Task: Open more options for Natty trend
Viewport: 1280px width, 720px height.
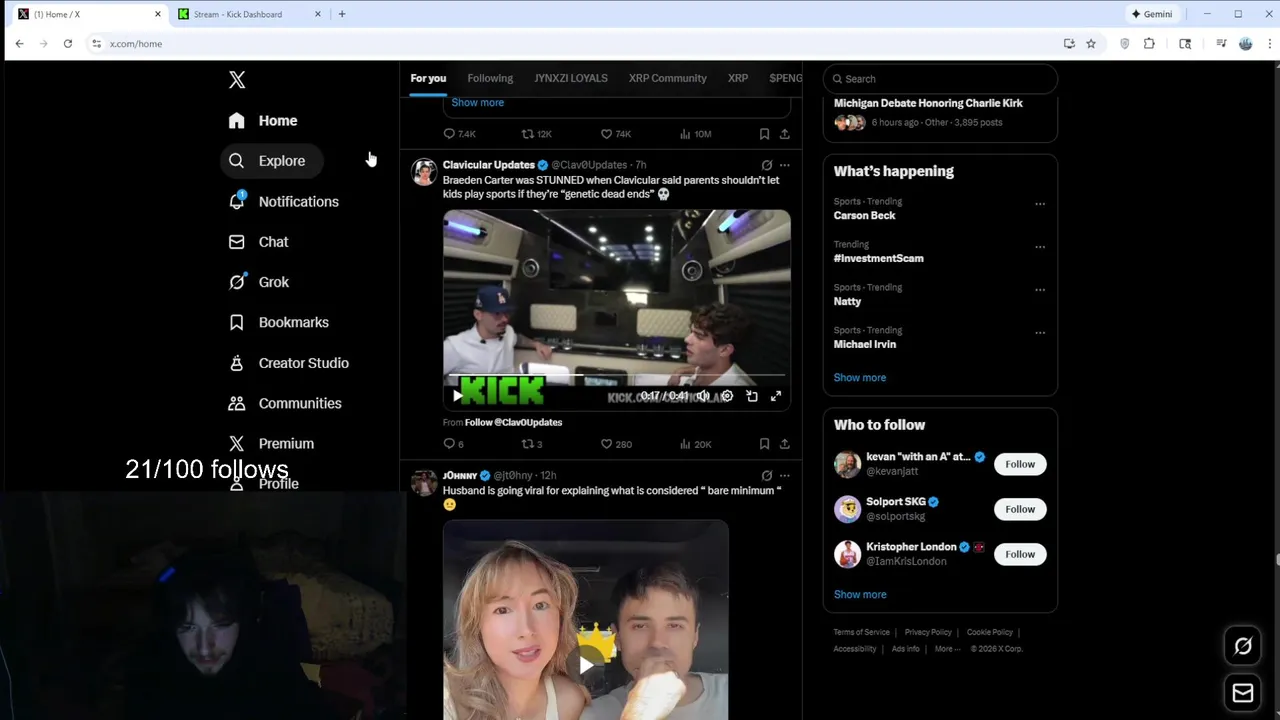Action: point(1040,290)
